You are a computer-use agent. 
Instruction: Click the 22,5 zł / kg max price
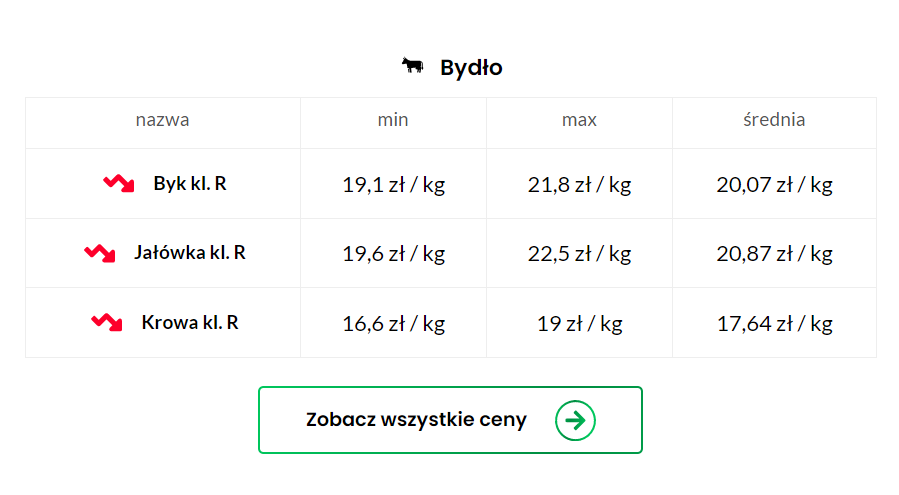[579, 254]
